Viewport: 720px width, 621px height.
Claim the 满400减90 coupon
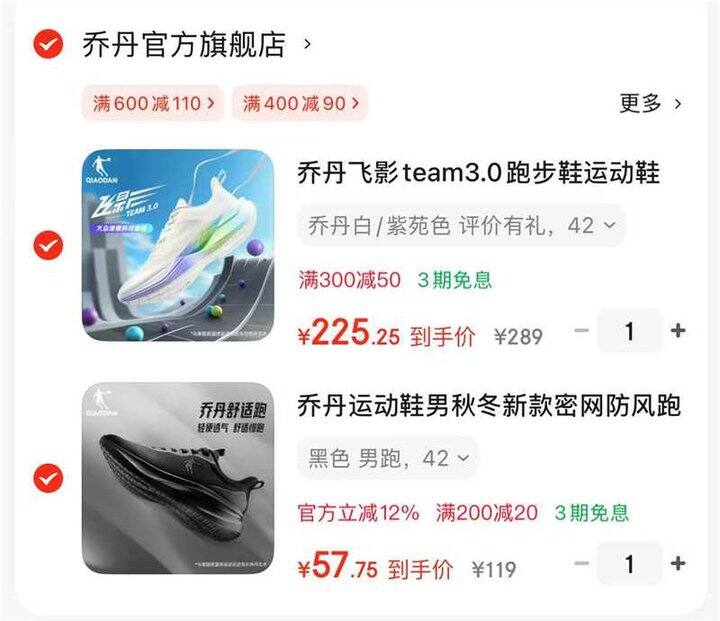click(x=300, y=103)
